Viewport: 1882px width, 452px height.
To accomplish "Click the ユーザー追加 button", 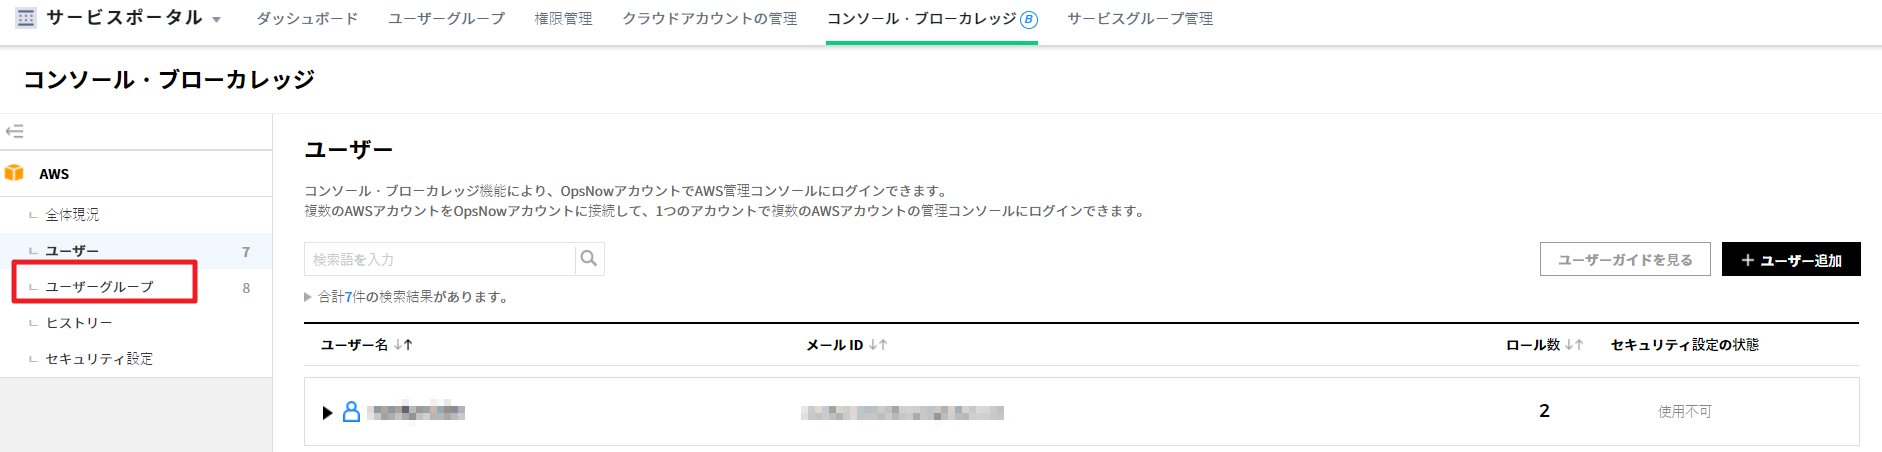I will tap(1791, 260).
